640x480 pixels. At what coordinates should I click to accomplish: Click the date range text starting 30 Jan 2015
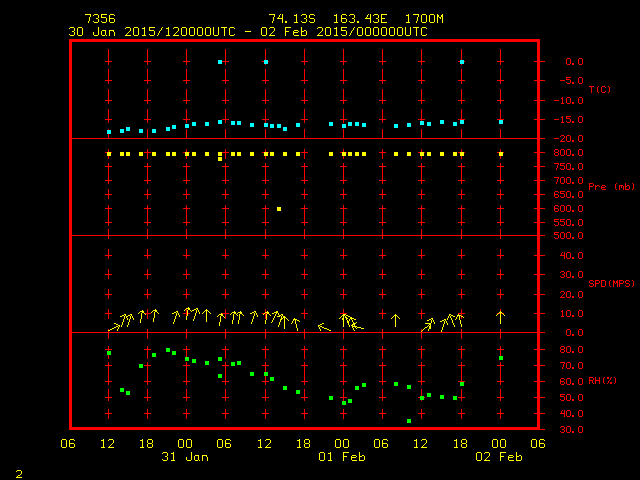(248, 32)
